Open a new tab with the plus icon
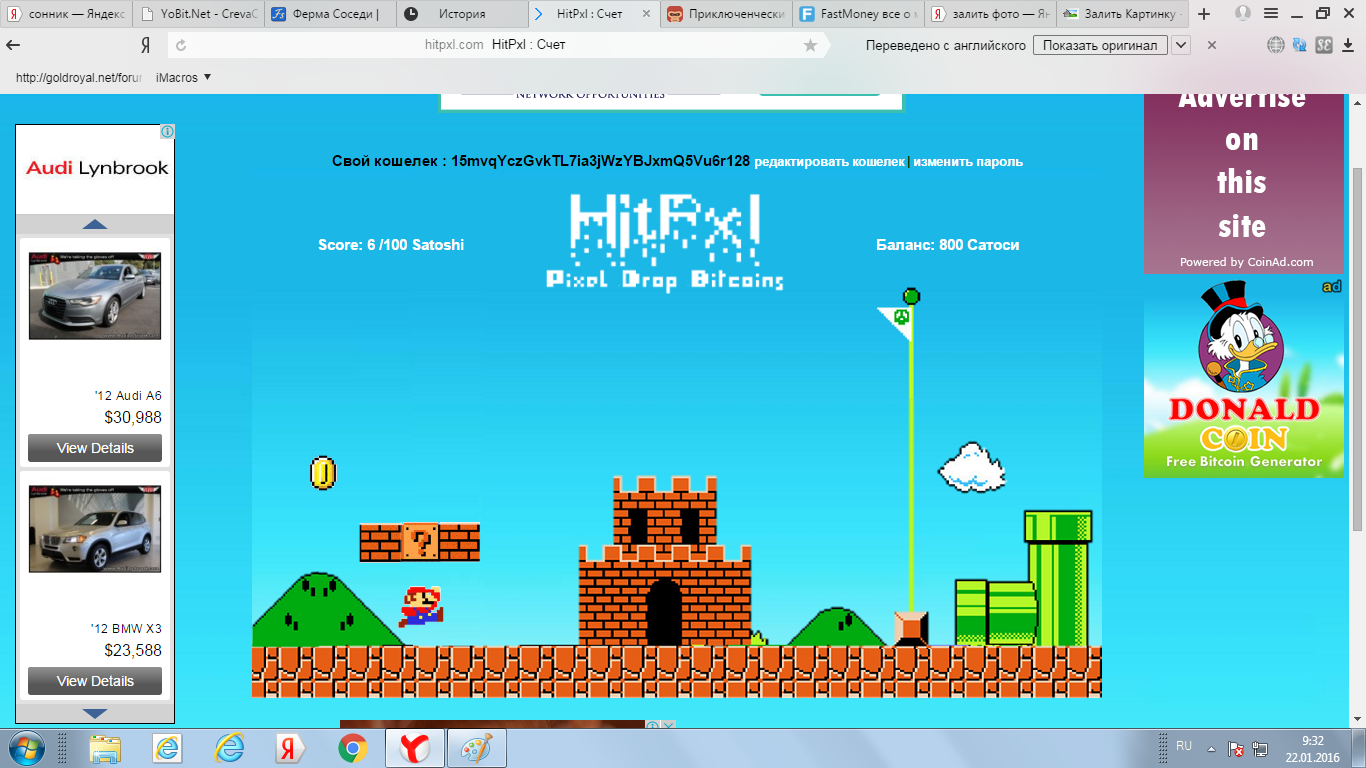Screen dimensions: 1366x768 [x=1204, y=14]
